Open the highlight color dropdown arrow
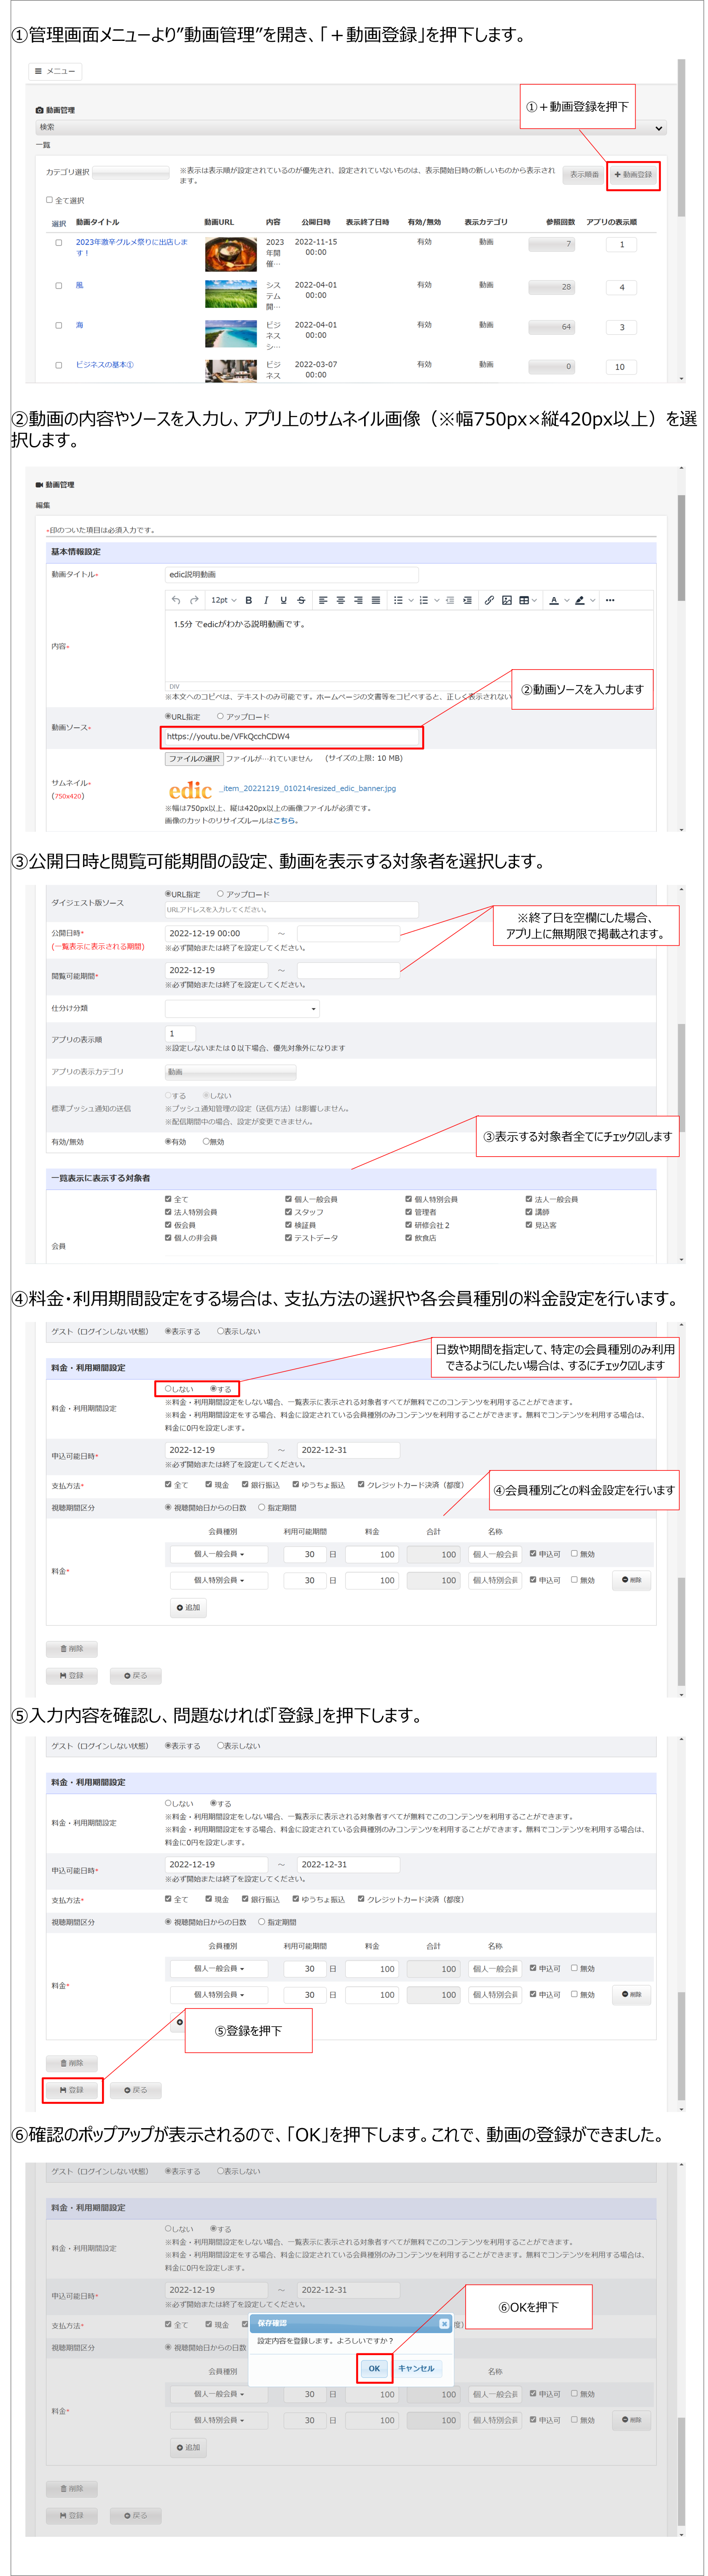Image resolution: width=708 pixels, height=2576 pixels. (592, 600)
